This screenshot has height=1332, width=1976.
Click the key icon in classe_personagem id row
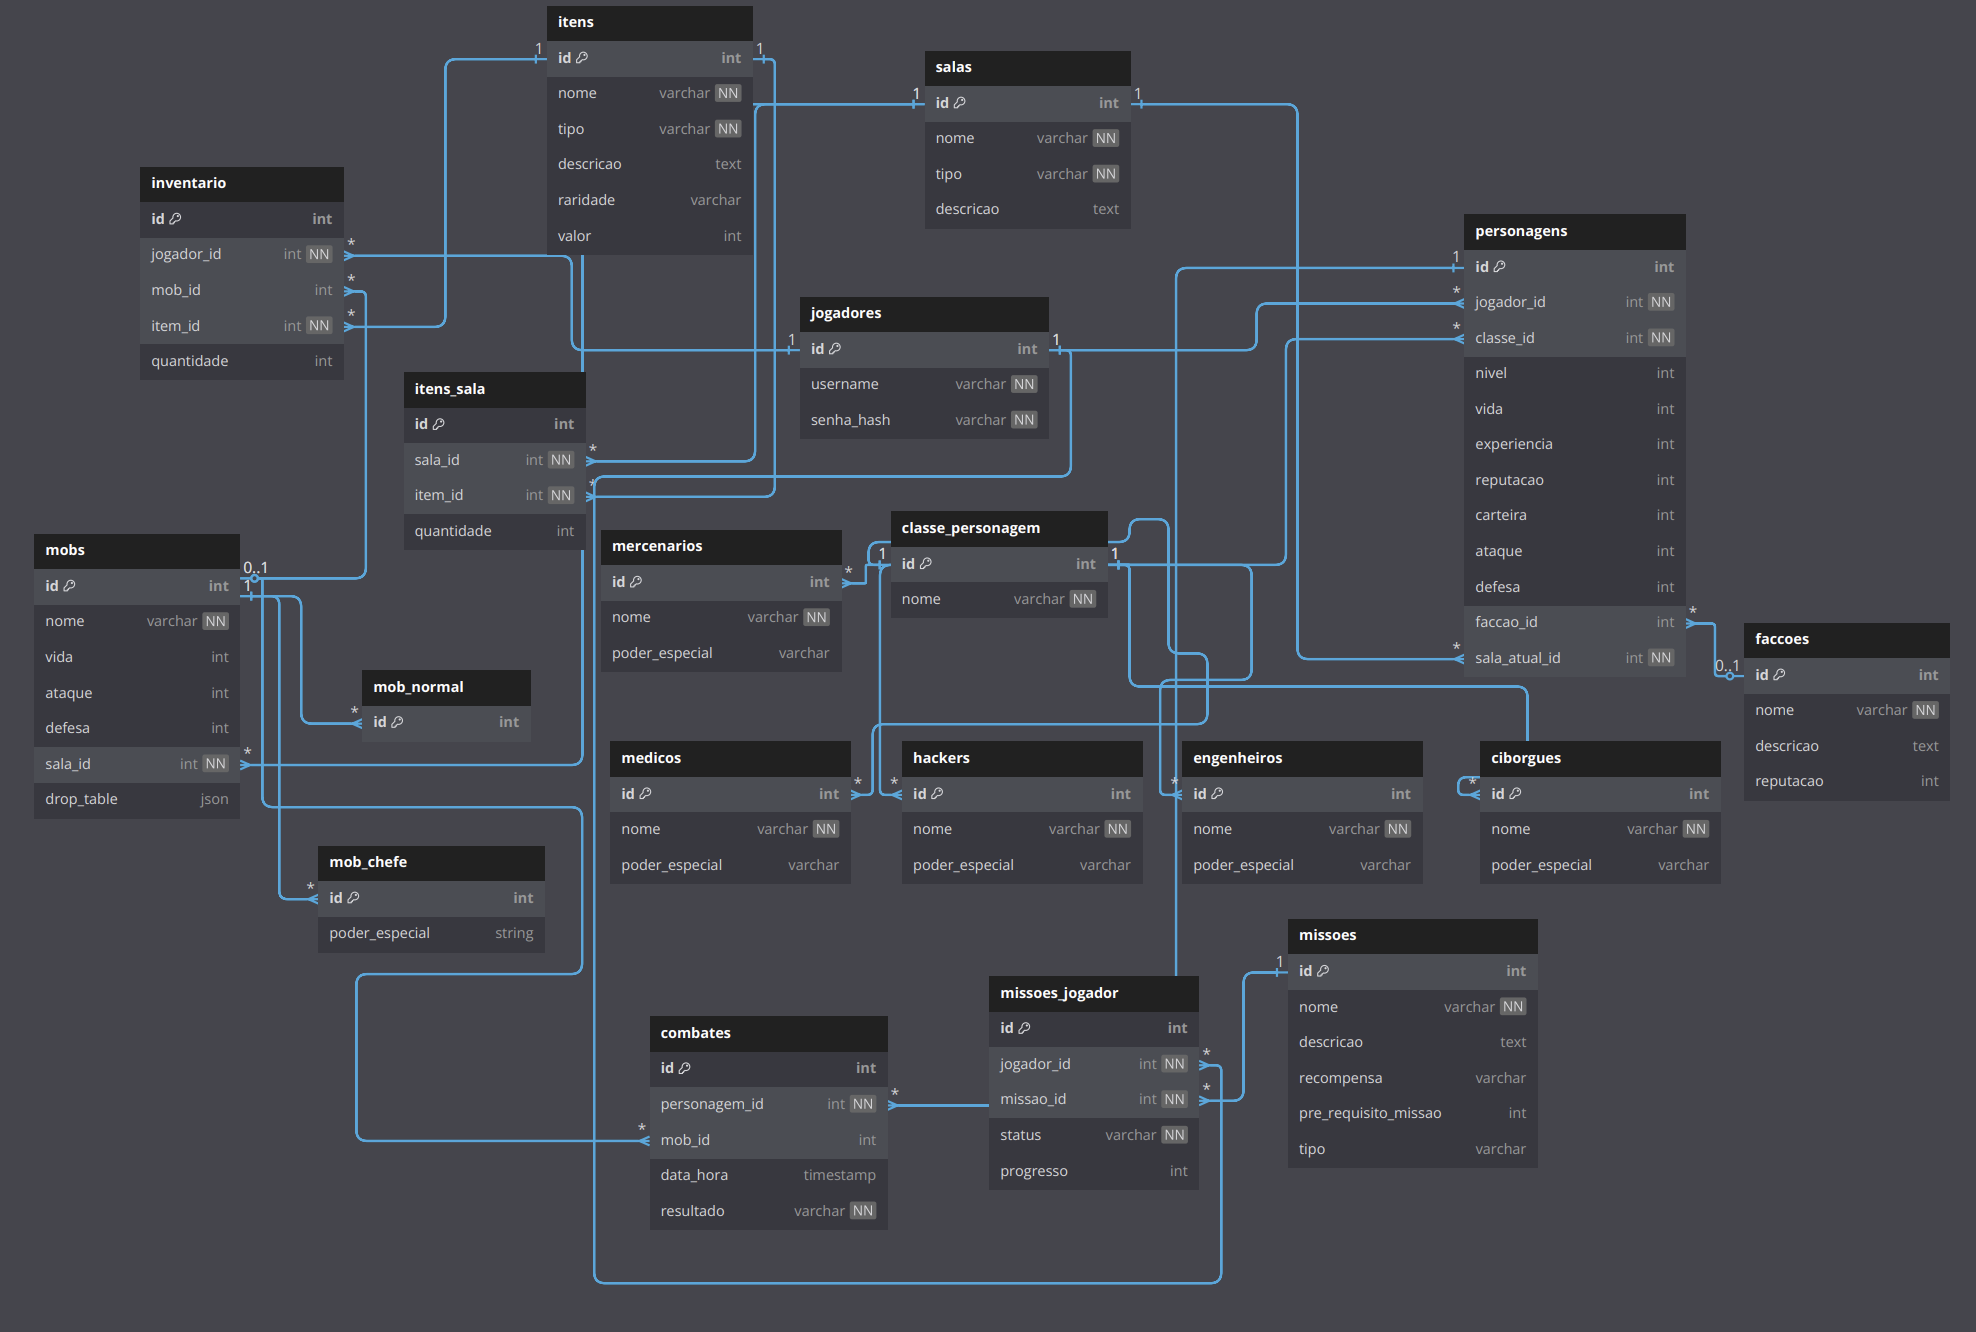click(x=926, y=564)
